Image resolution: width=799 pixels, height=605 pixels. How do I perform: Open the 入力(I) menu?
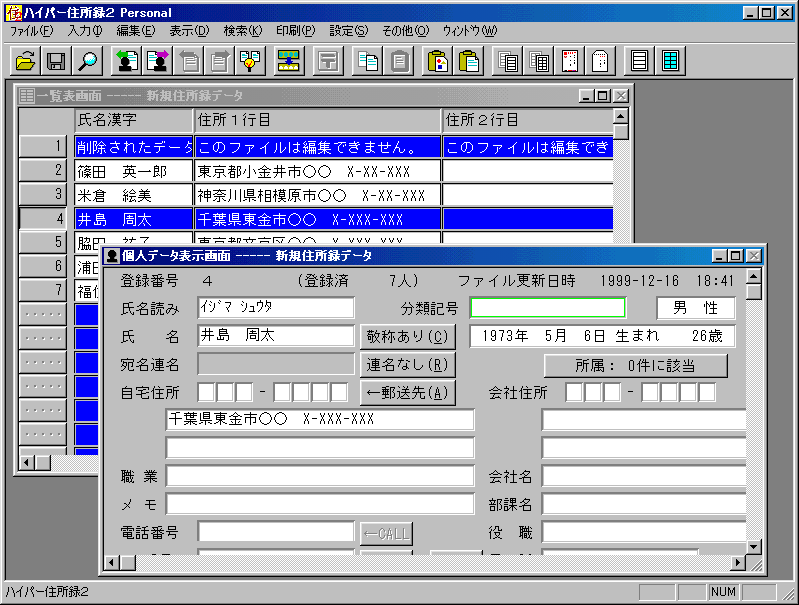tap(85, 31)
